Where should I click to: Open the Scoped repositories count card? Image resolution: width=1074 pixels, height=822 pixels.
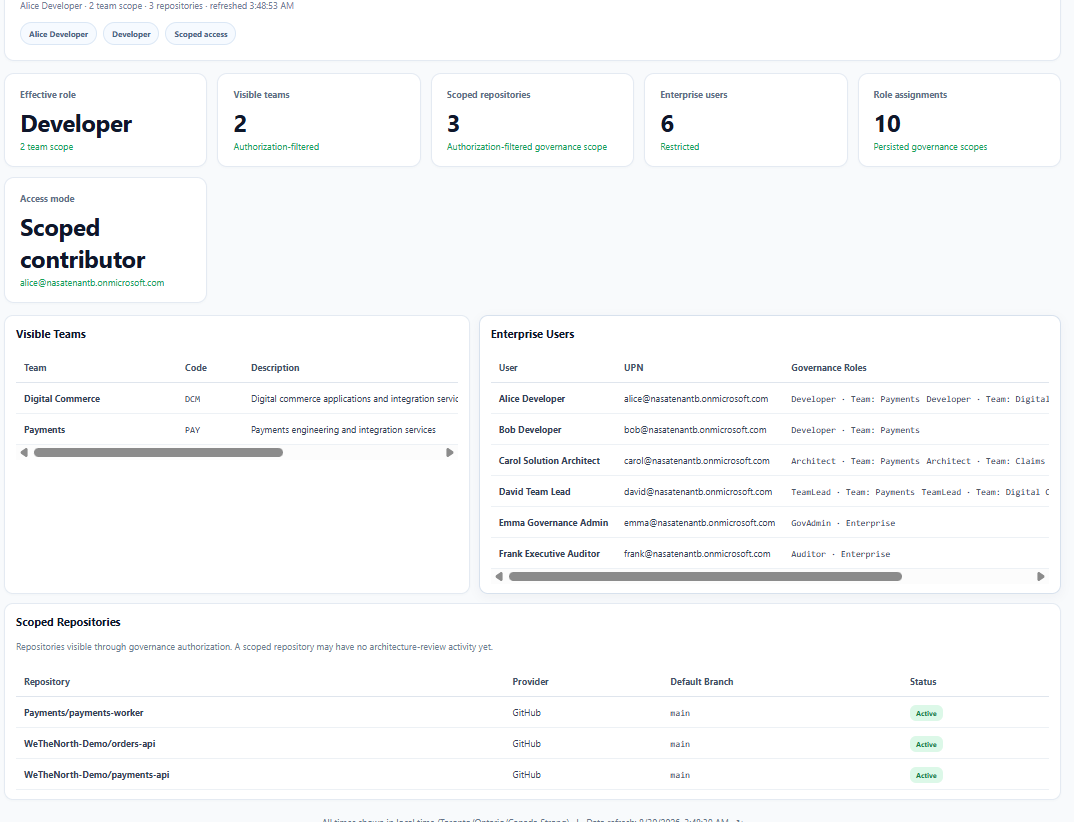point(532,120)
